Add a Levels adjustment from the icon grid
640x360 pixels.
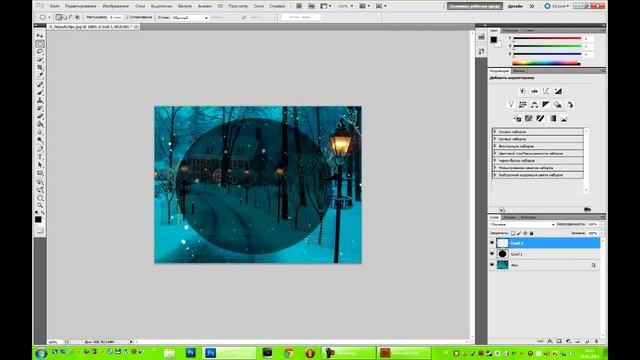coord(535,91)
